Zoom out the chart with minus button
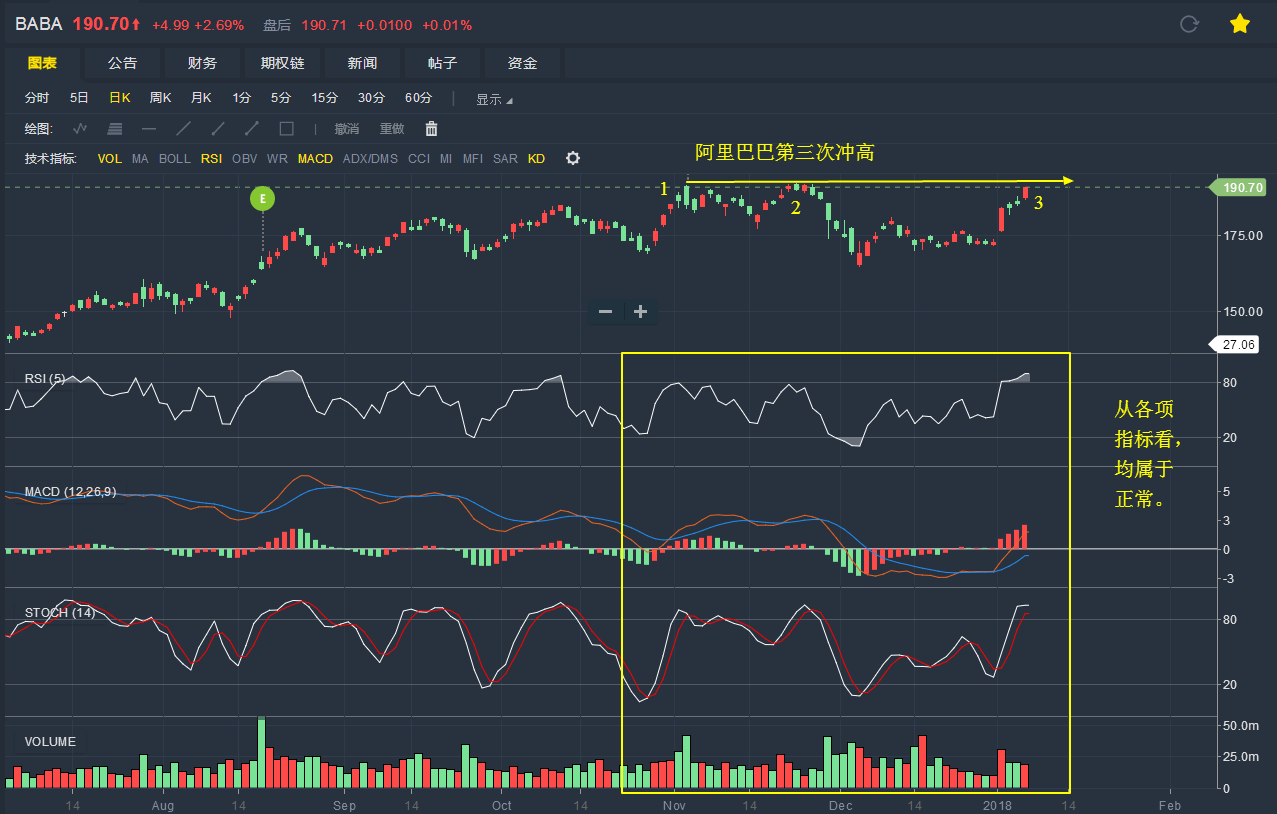This screenshot has height=814, width=1277. pos(605,312)
